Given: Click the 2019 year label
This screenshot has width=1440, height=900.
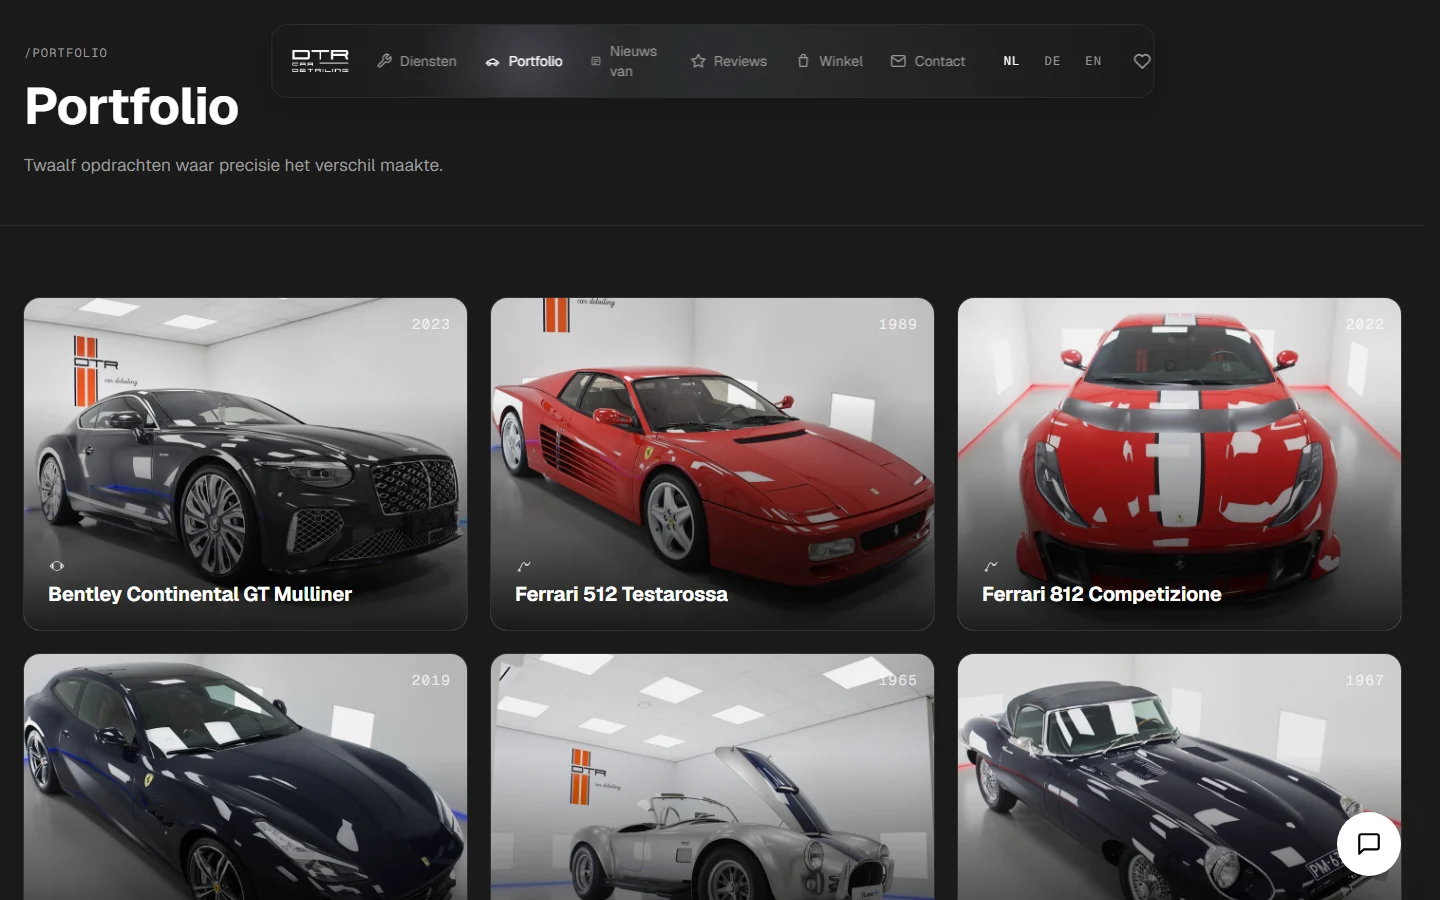Looking at the screenshot, I should [x=431, y=680].
